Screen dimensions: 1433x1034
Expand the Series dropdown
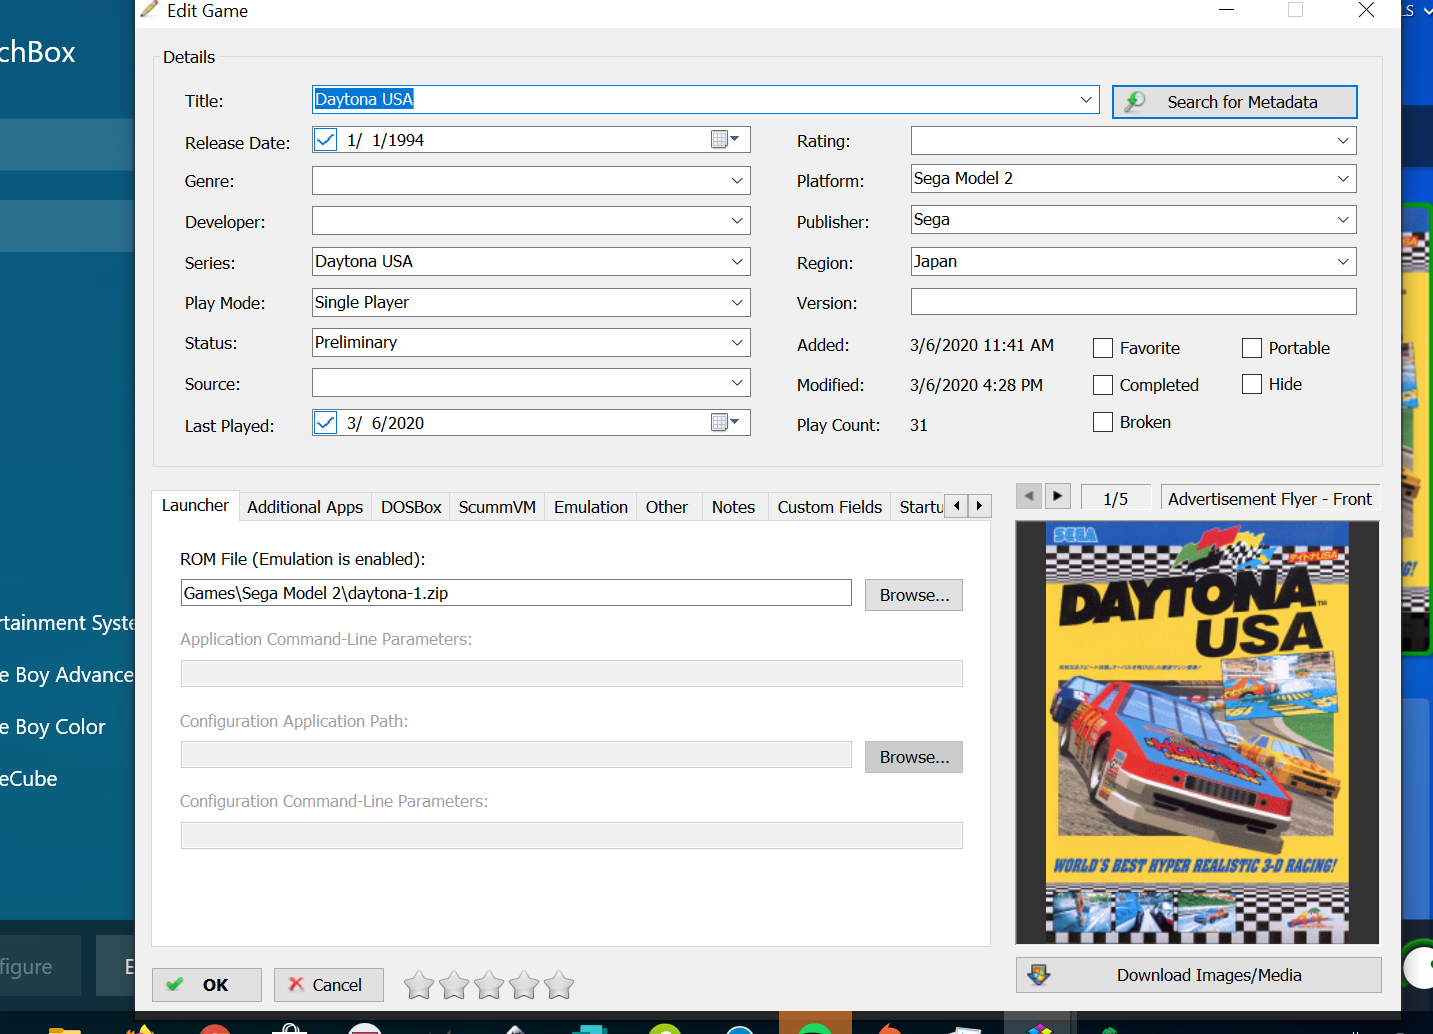point(737,262)
